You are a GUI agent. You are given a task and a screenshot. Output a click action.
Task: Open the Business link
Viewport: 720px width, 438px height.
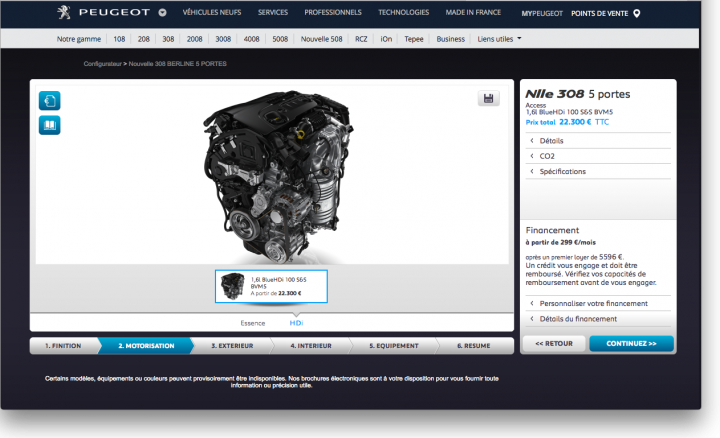coord(450,39)
